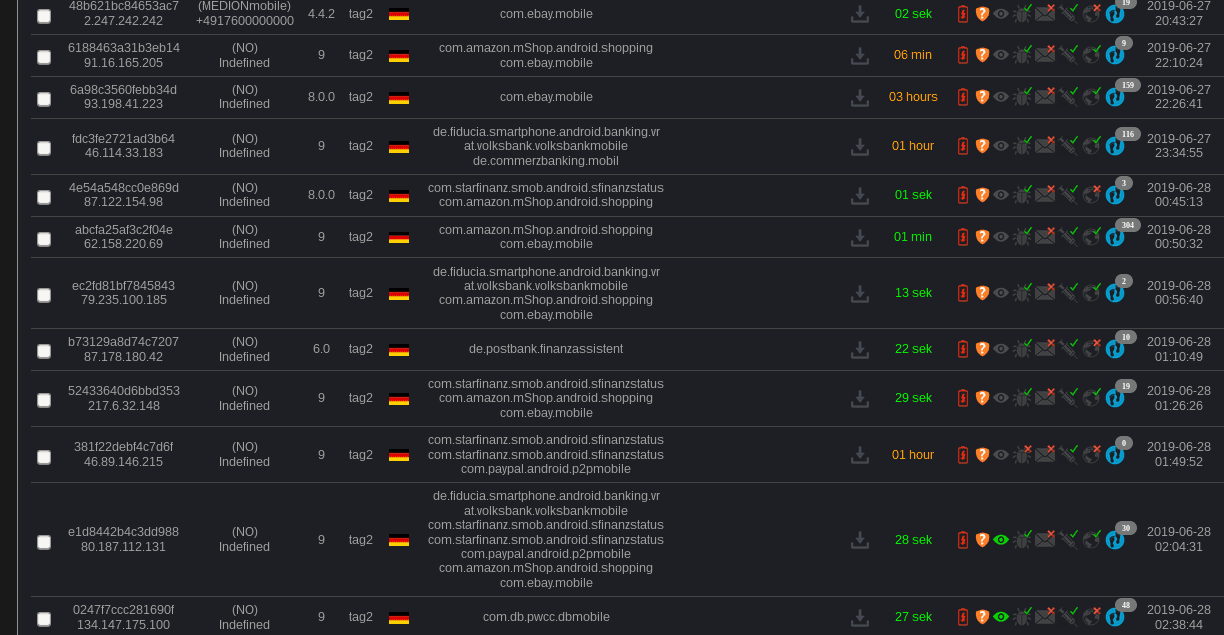1224x635 pixels.
Task: Select the syringe icon in row 52433640d6bbd353
Action: point(1069,398)
